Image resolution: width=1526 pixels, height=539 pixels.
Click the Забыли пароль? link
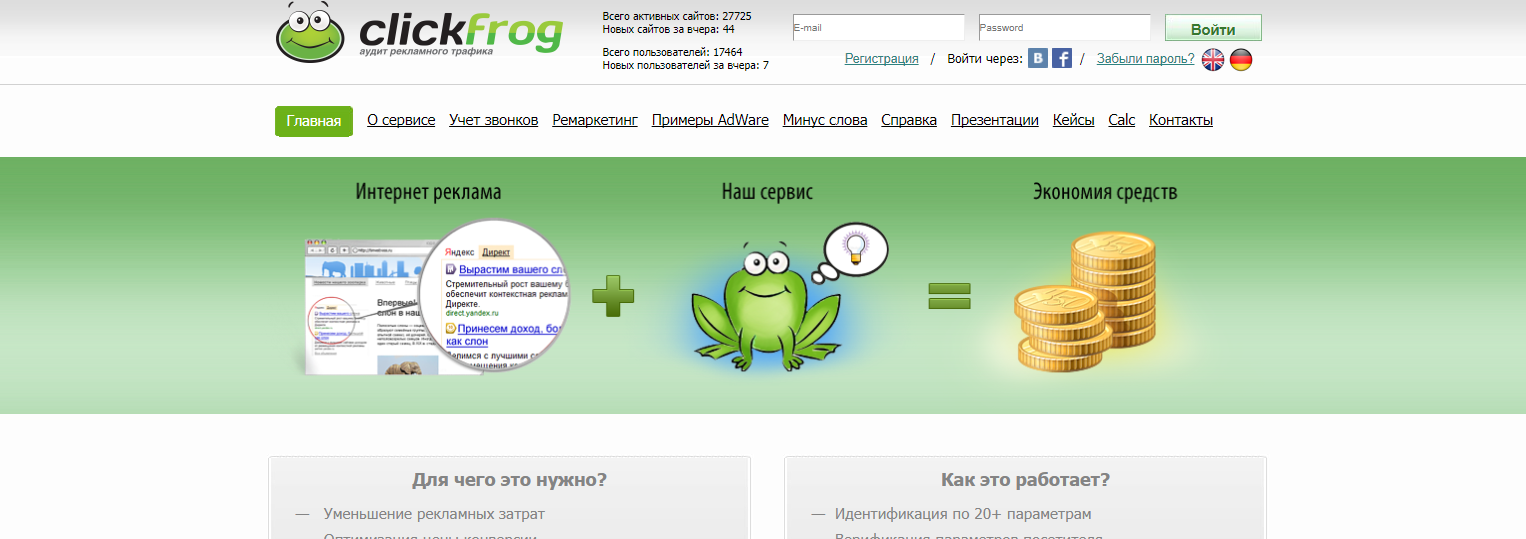coord(1145,59)
